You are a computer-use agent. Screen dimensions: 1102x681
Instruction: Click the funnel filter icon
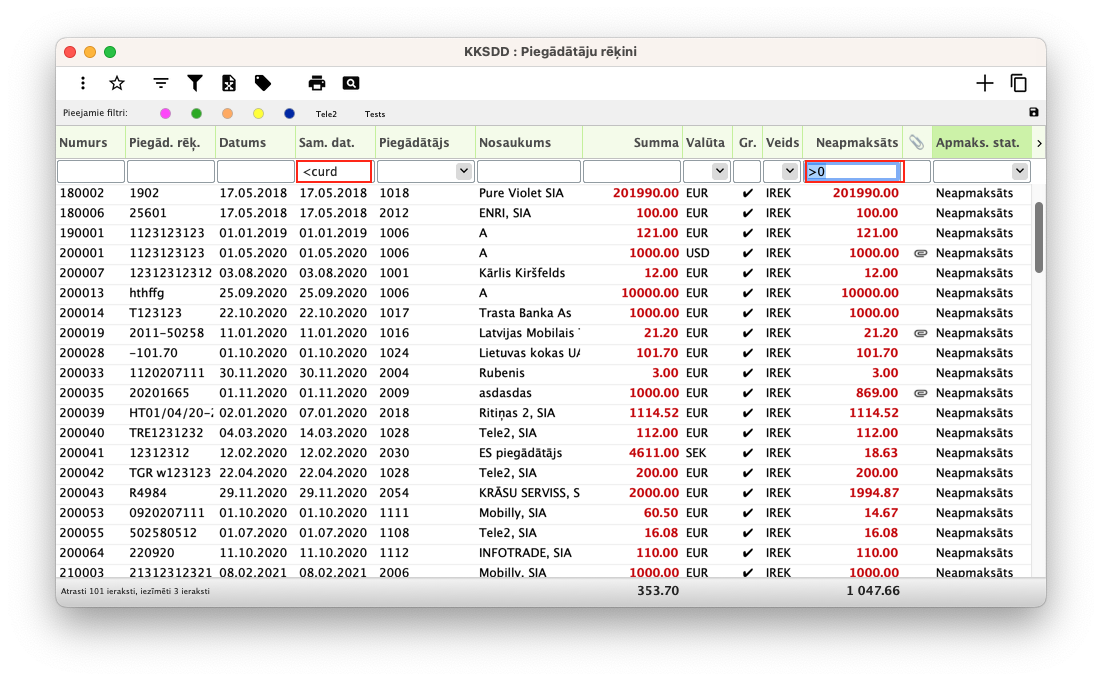[195, 83]
